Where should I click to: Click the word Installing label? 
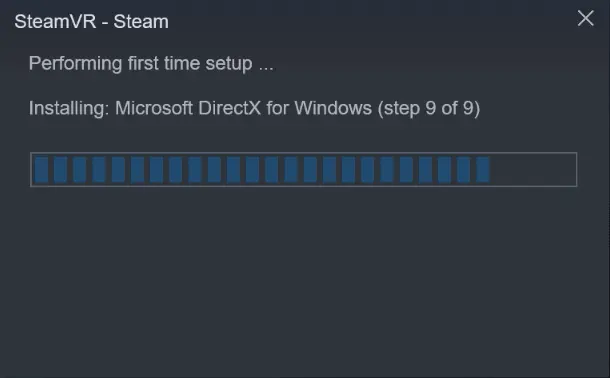[x=69, y=108]
